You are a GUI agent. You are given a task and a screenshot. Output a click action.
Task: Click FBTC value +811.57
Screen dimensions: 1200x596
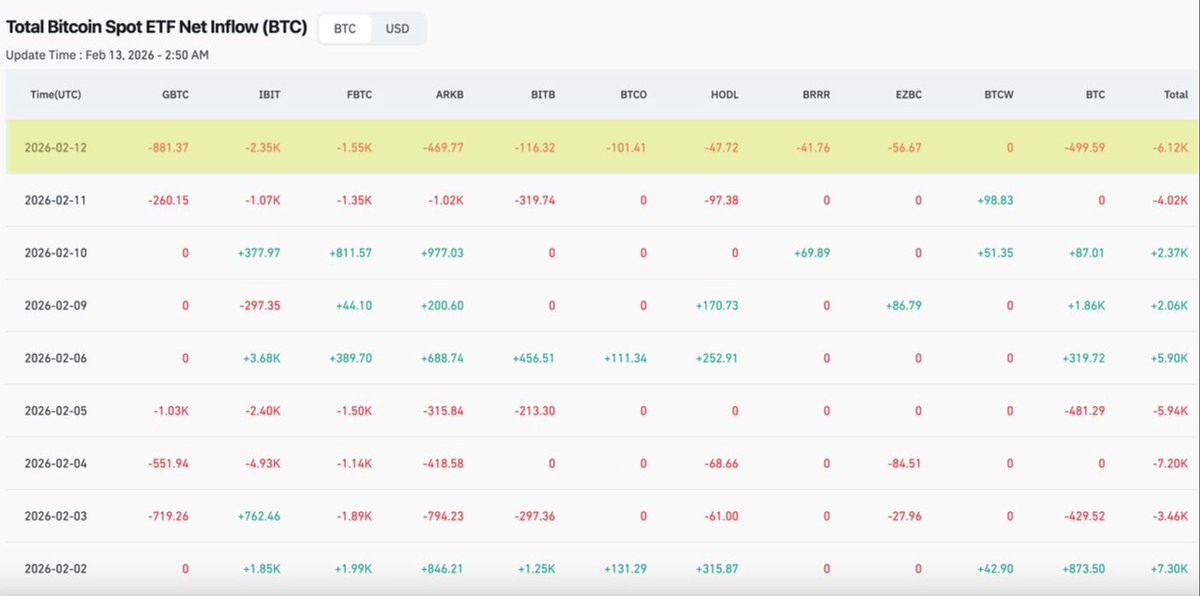click(x=350, y=253)
